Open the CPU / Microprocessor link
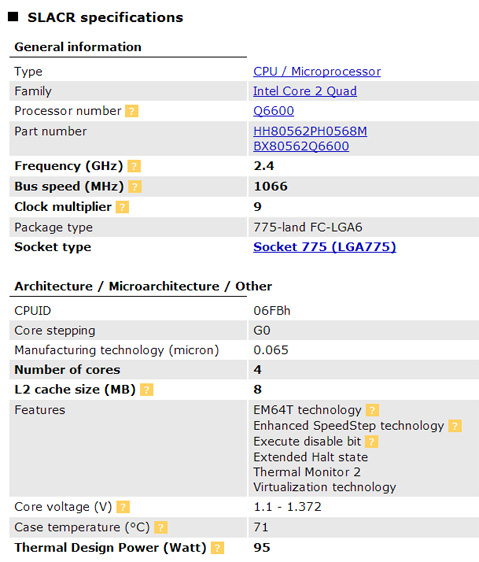The width and height of the screenshot is (479, 562). tap(317, 71)
